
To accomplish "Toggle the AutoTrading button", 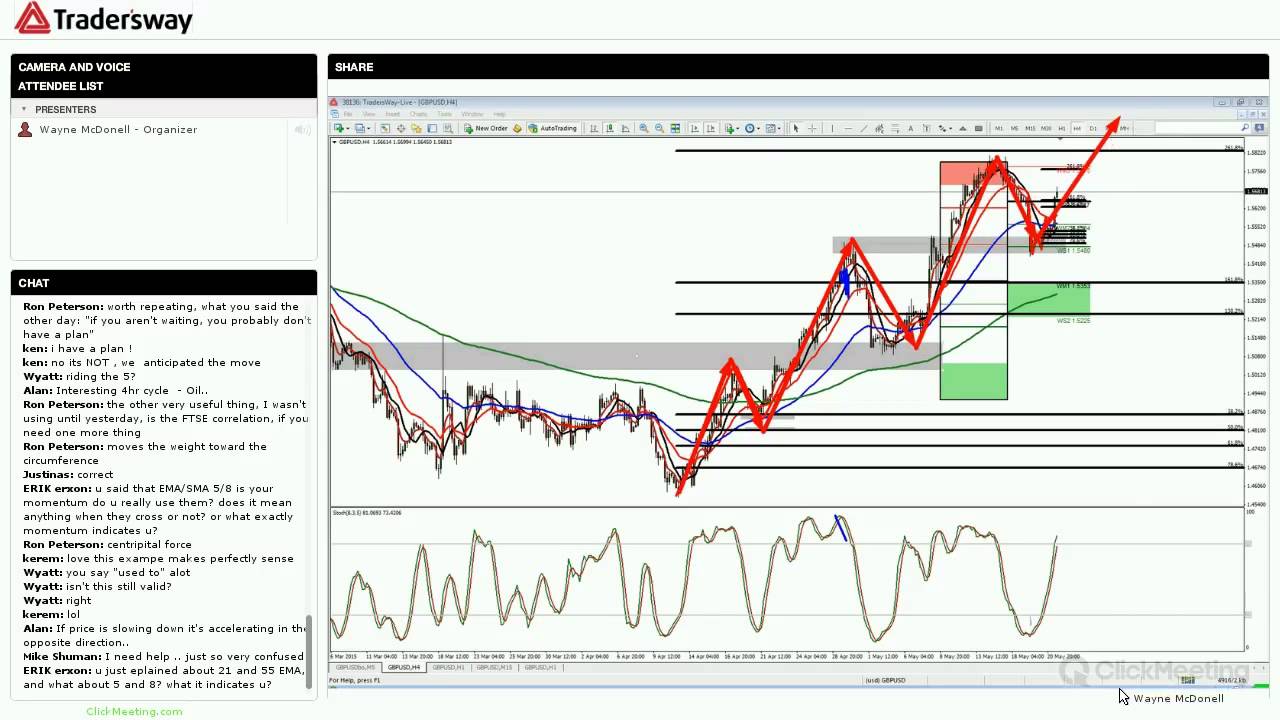I will click(x=553, y=128).
